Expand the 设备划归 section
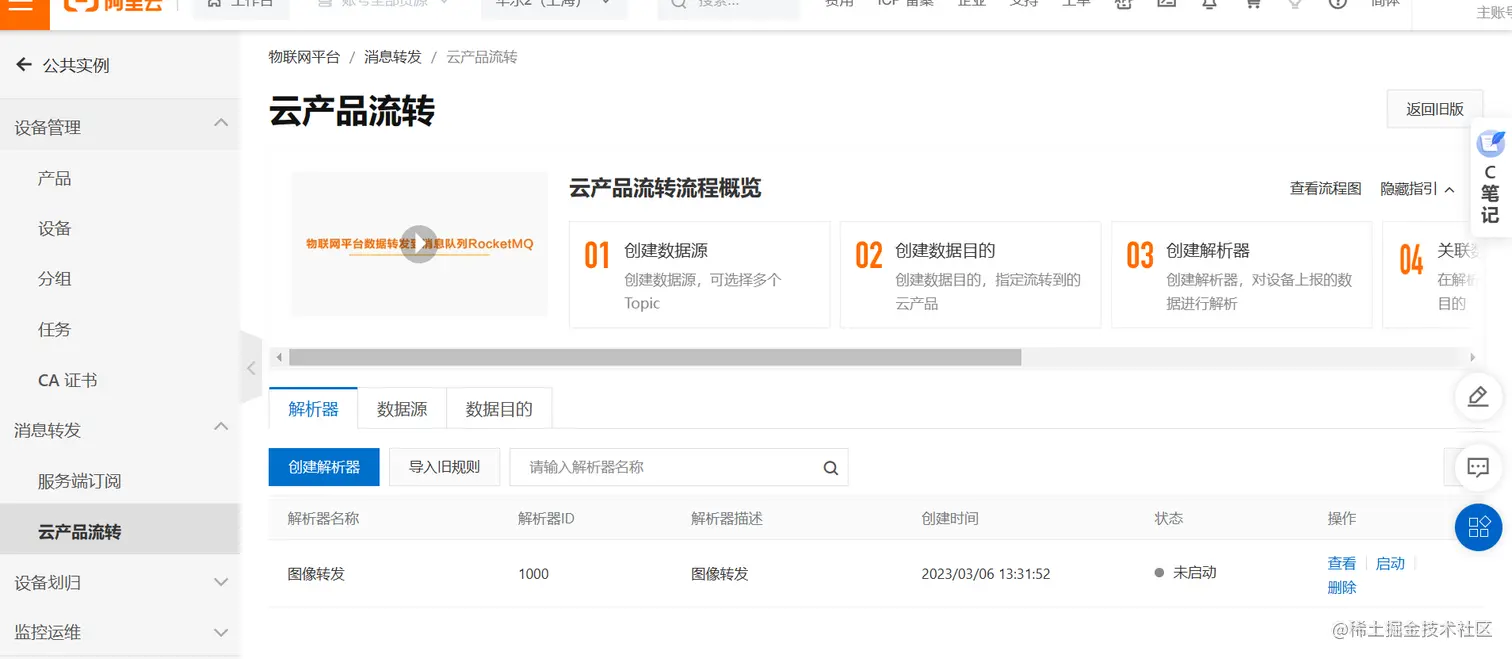Viewport: 1512px width, 659px height. point(221,582)
